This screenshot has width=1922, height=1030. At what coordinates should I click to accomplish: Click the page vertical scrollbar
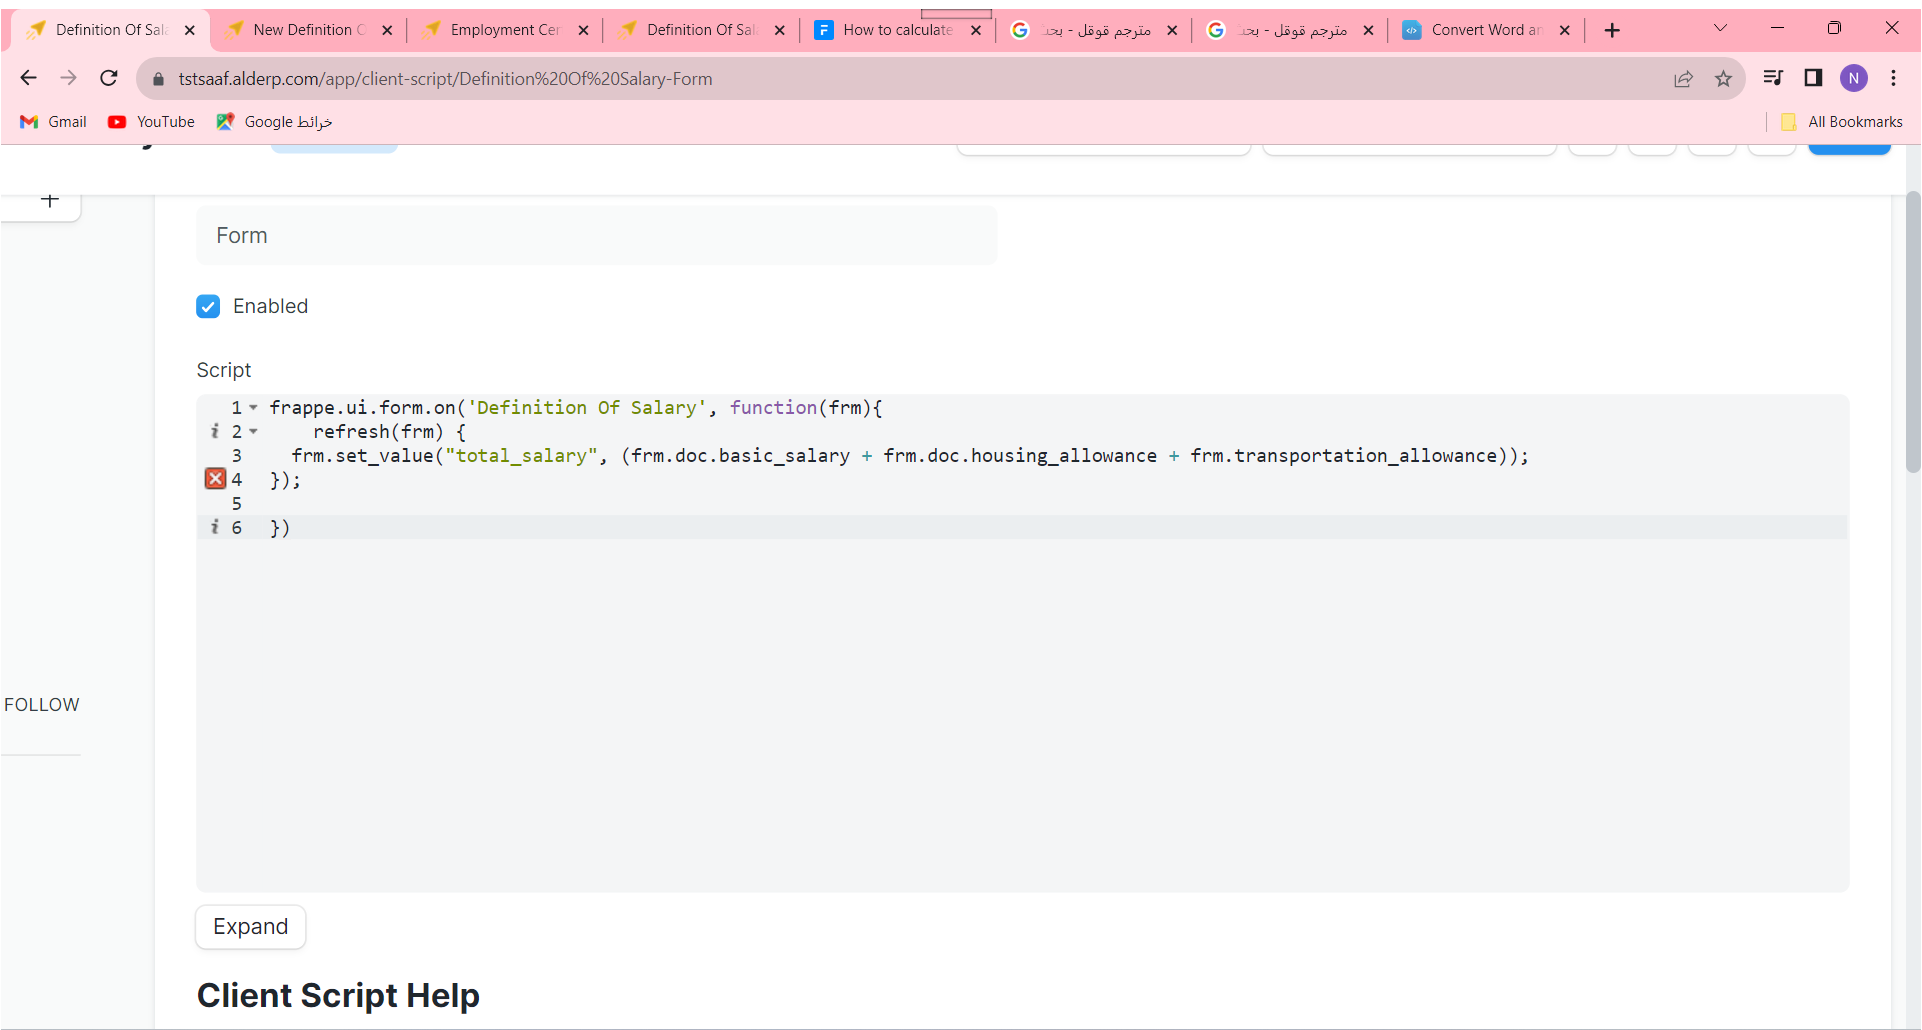(x=1912, y=330)
